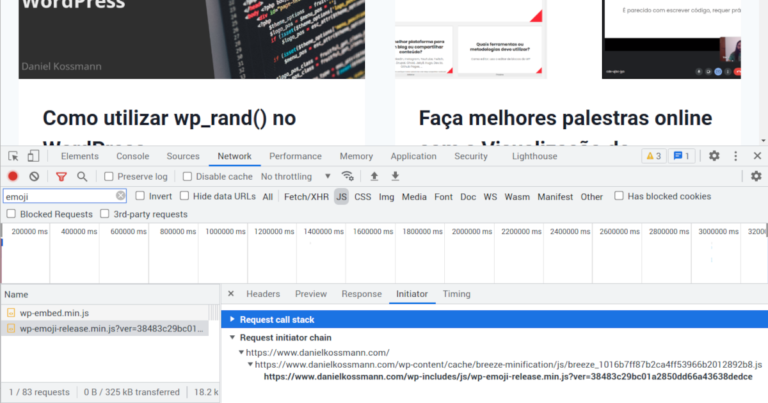The width and height of the screenshot is (768, 403).
Task: Filter by Img requests
Action: 386,196
